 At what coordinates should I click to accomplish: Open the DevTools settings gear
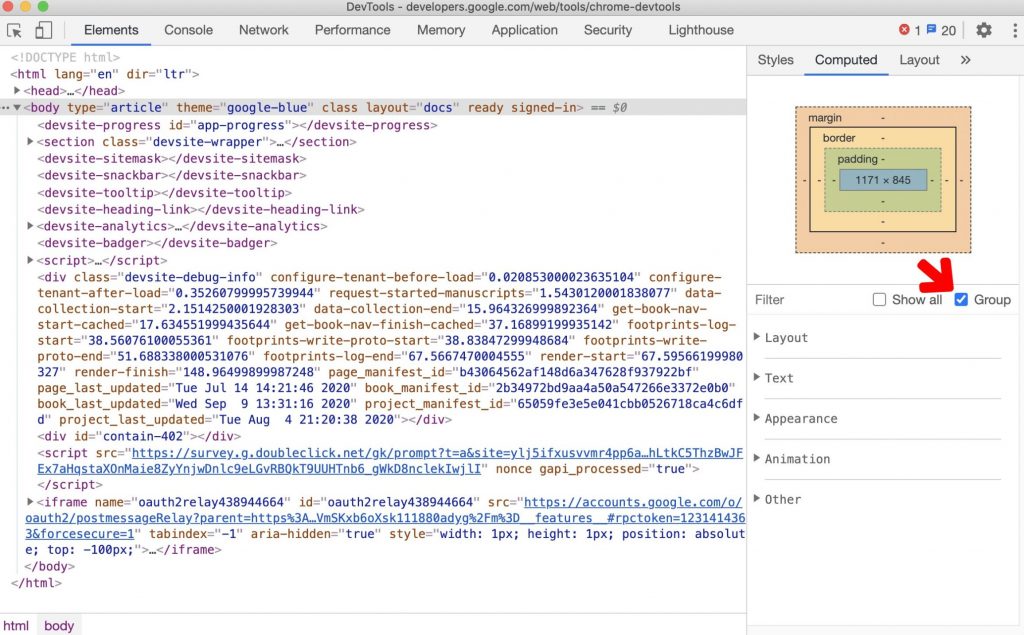coord(984,30)
